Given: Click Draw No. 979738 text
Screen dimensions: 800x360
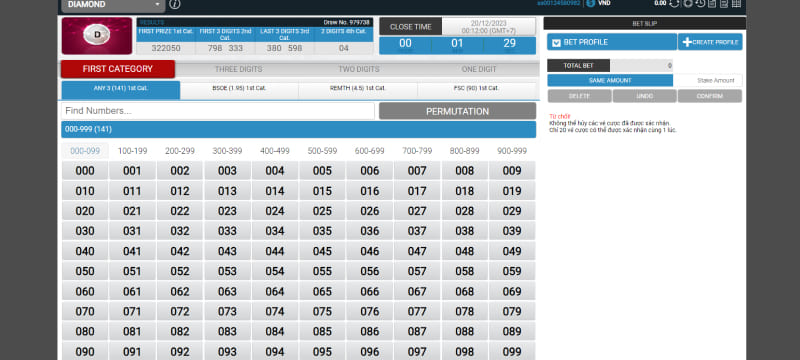Looking at the screenshot, I should (x=346, y=22).
